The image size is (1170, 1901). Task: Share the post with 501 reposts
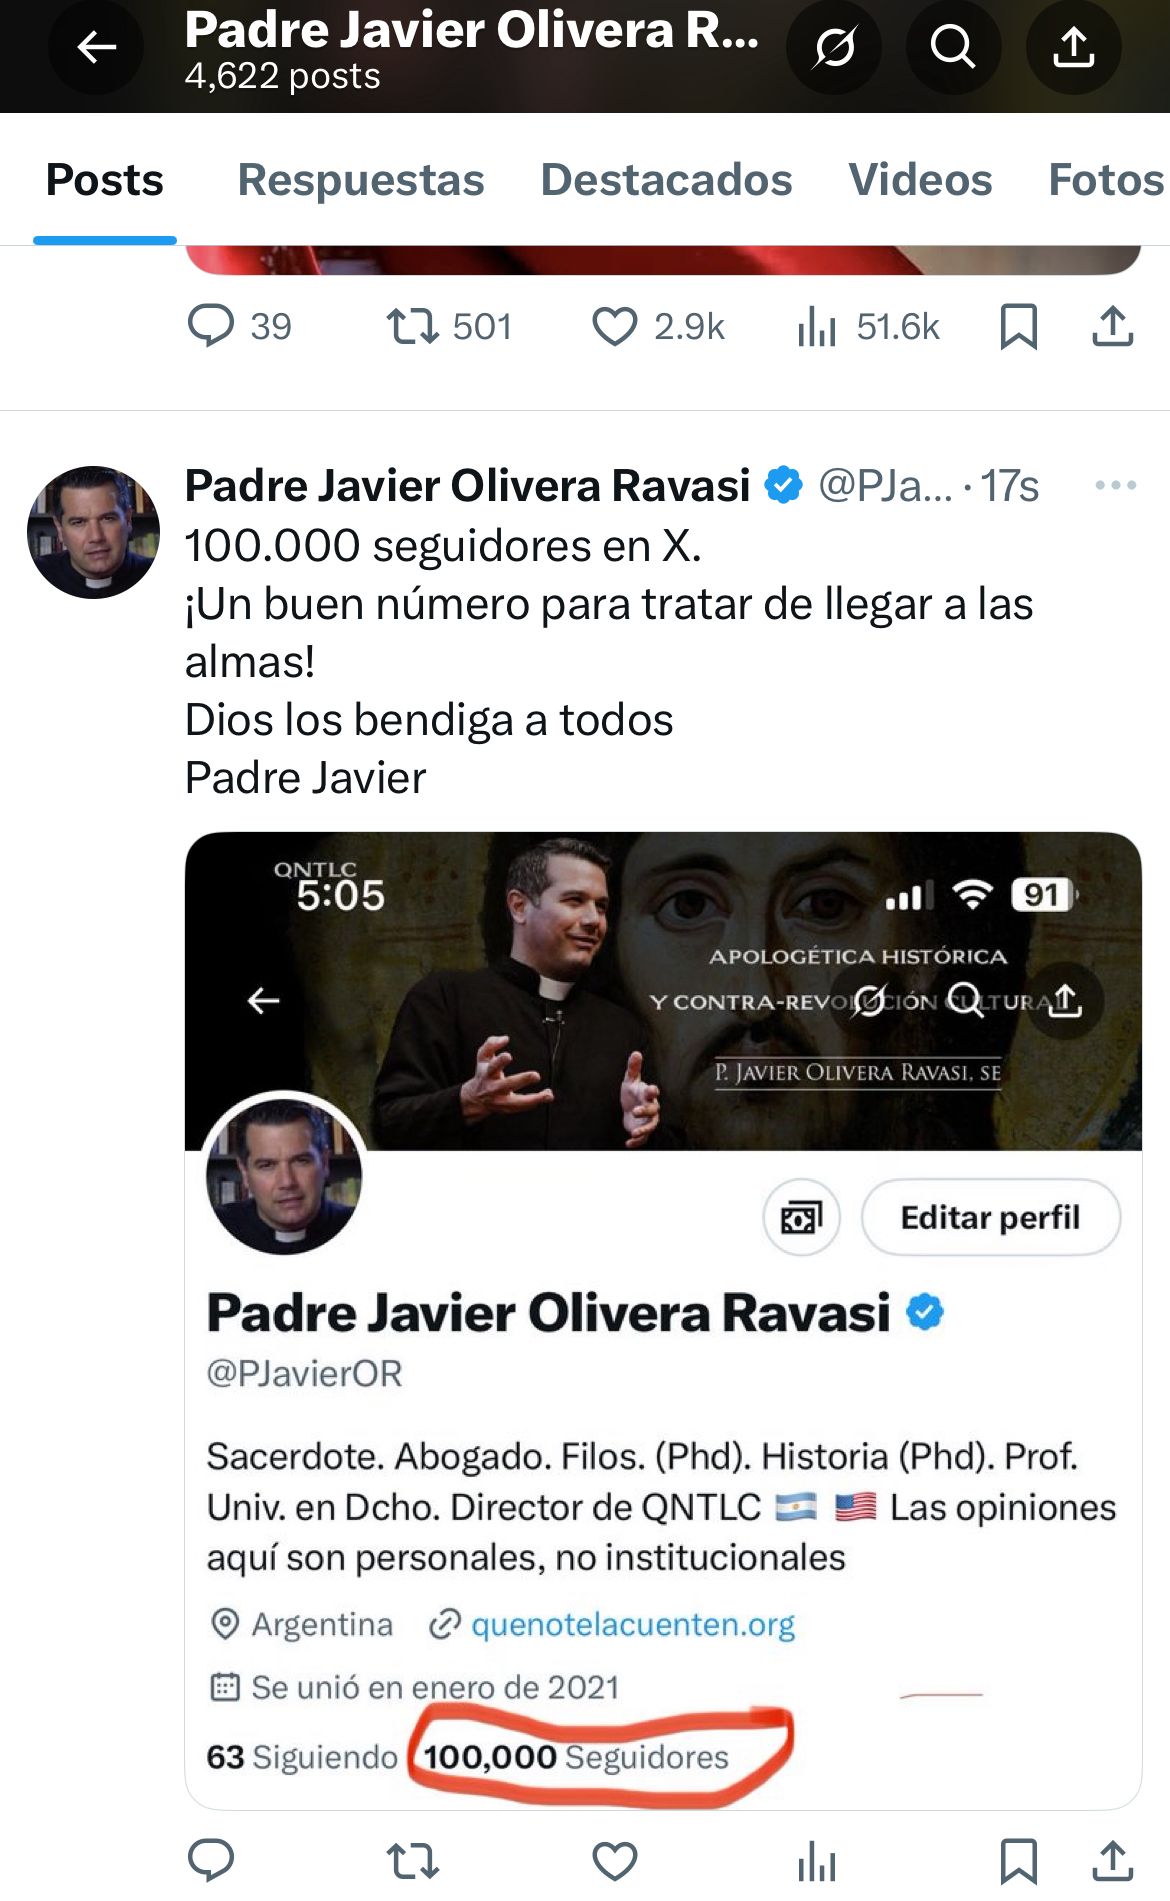click(1112, 326)
